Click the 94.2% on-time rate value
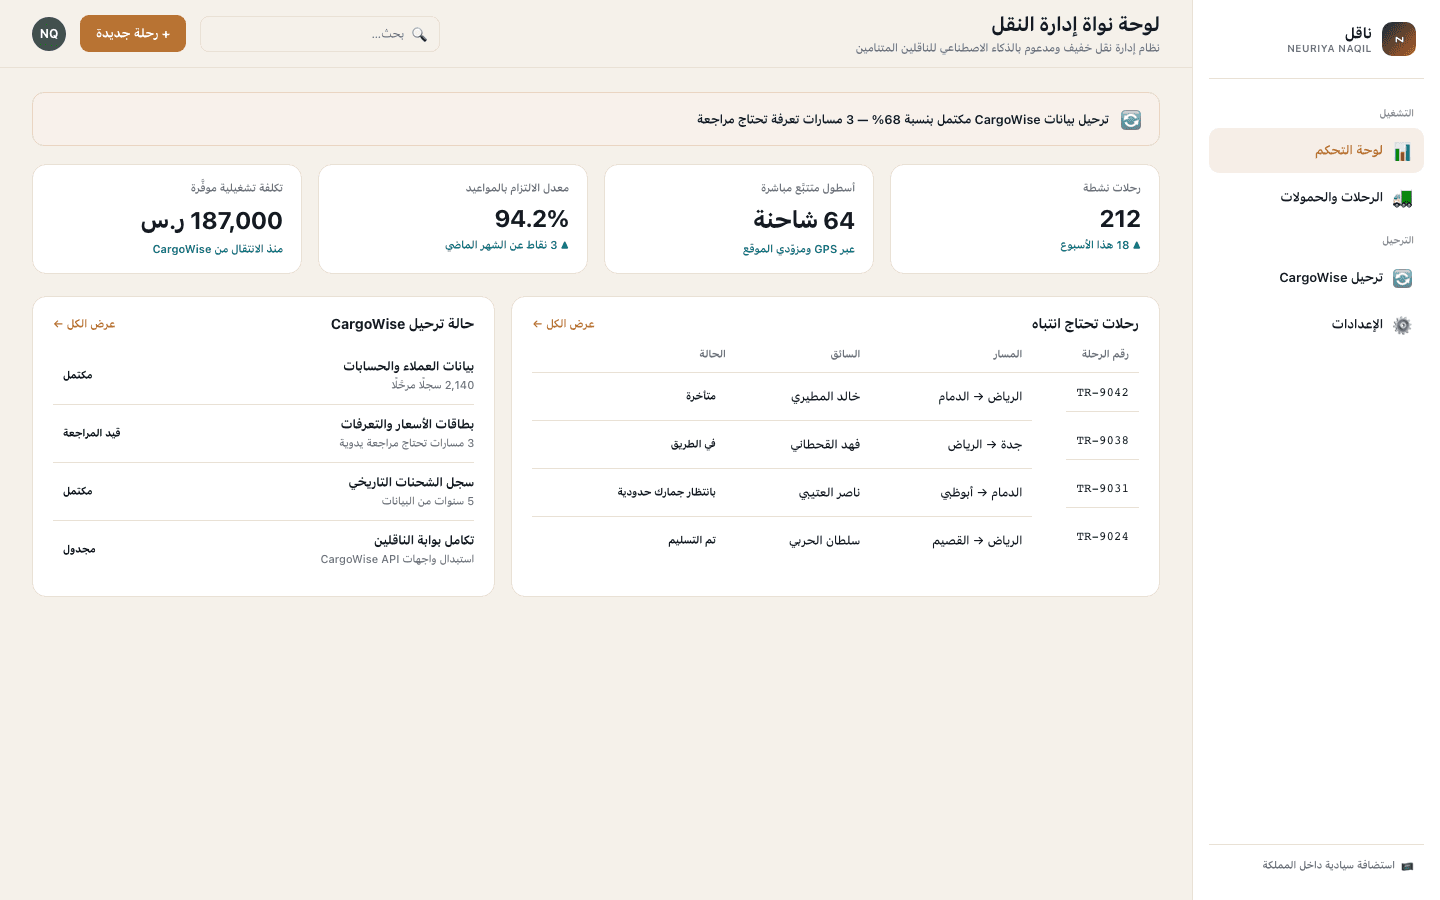Image resolution: width=1440 pixels, height=900 pixels. 532,219
